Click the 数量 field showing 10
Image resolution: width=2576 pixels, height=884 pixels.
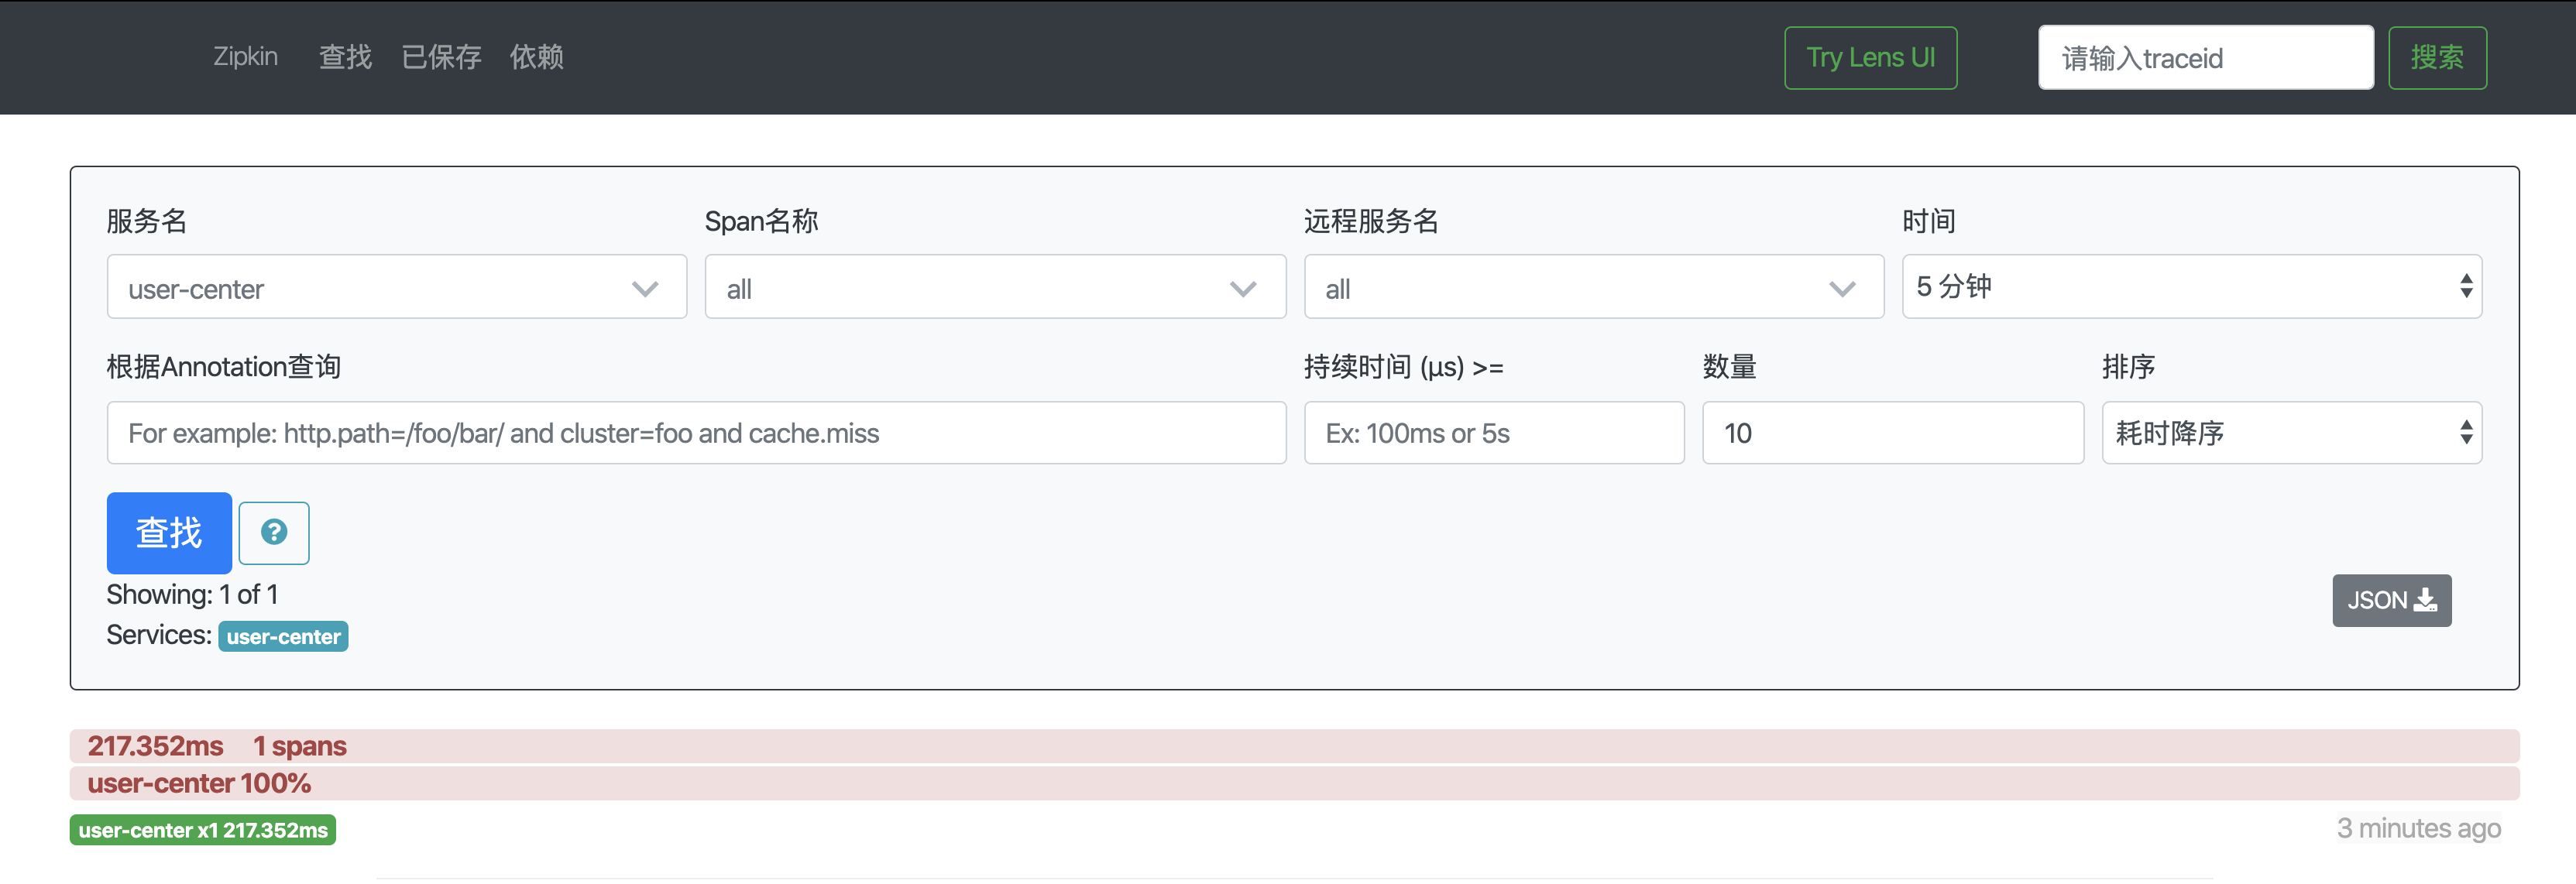(x=1891, y=433)
